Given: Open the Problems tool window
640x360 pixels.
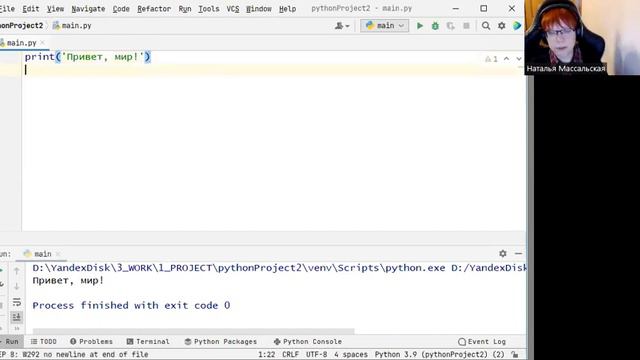Looking at the screenshot, I should point(91,342).
